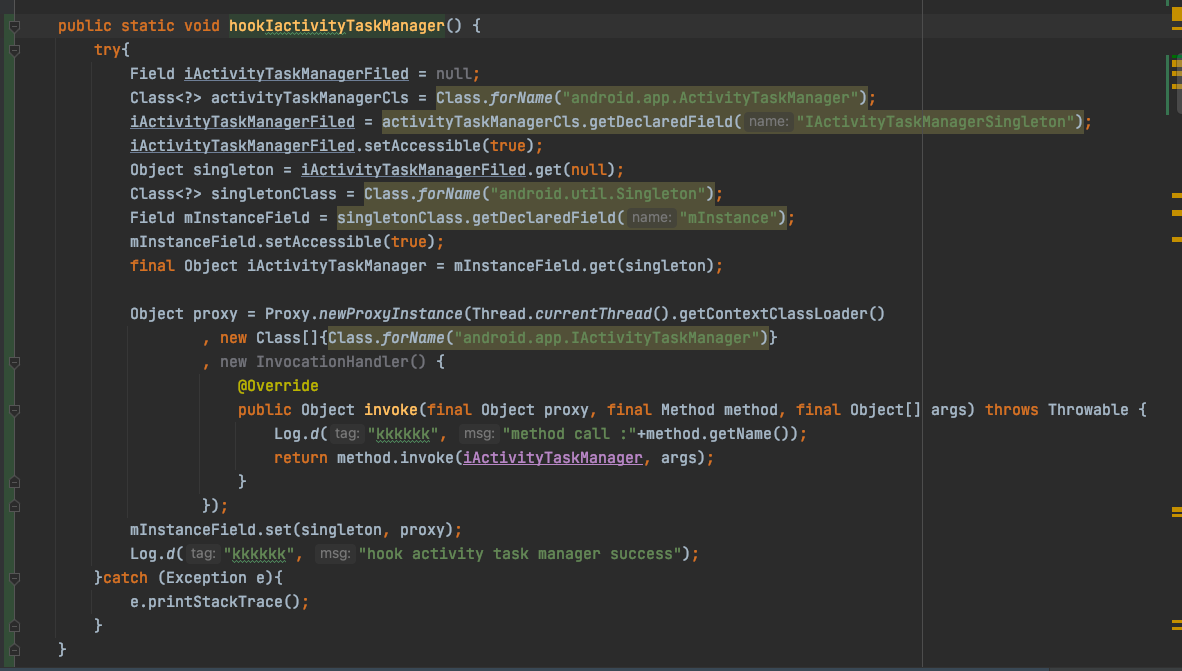Click fold marker beside catch block's closing brace

(14, 626)
